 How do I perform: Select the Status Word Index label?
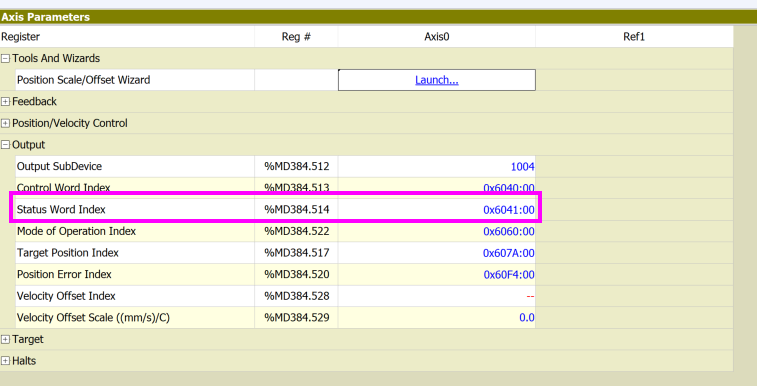tap(61, 209)
